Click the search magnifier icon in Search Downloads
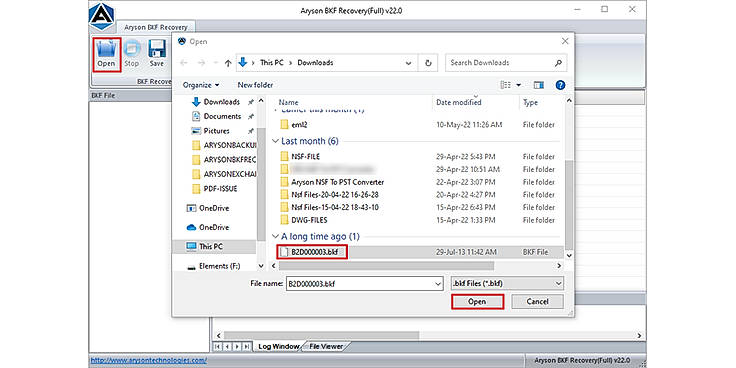Viewport: 736px width, 368px height. (x=558, y=62)
